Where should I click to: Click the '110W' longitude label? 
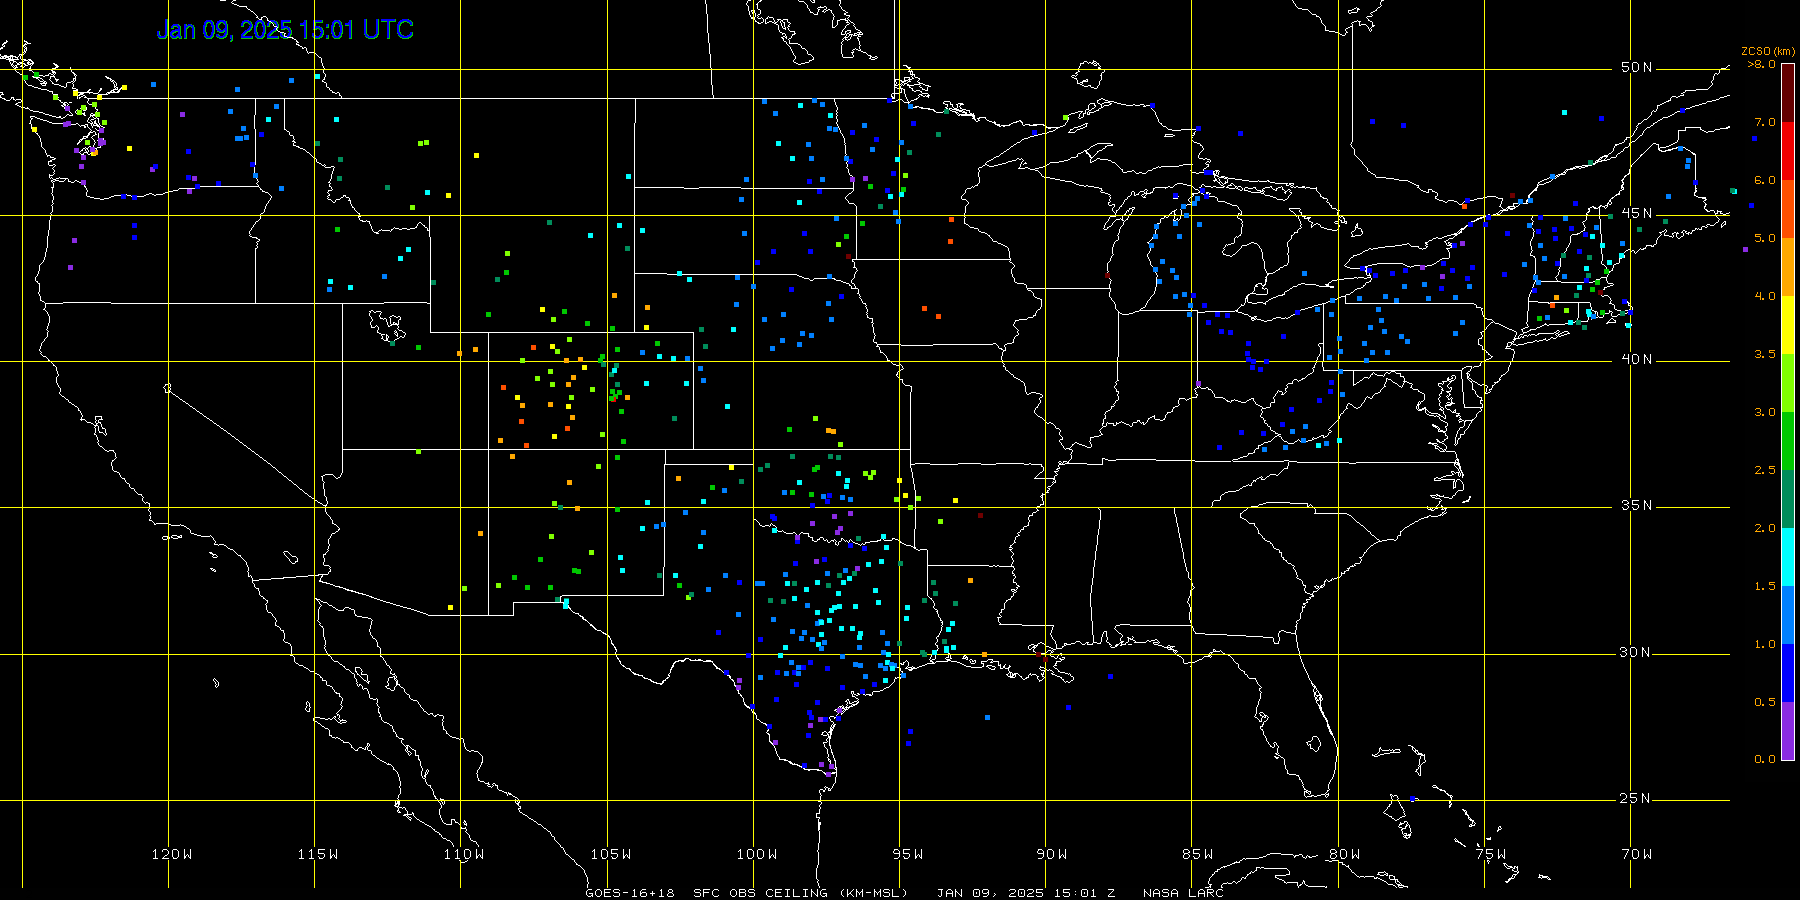click(464, 854)
